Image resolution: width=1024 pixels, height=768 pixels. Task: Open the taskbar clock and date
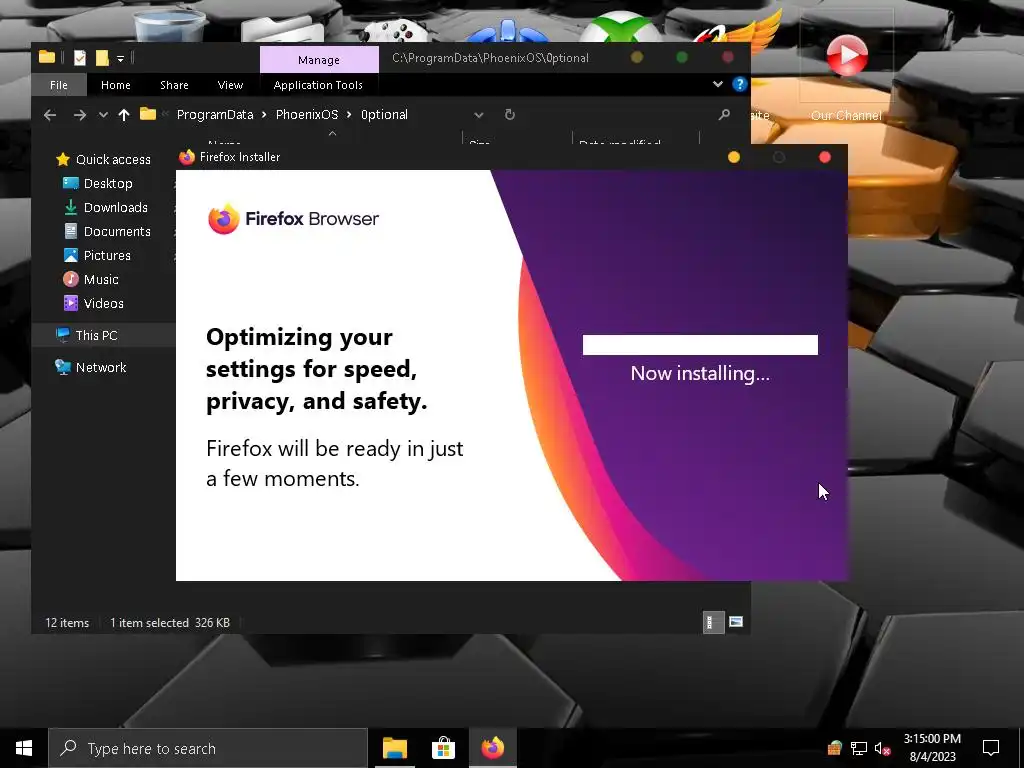(x=932, y=748)
